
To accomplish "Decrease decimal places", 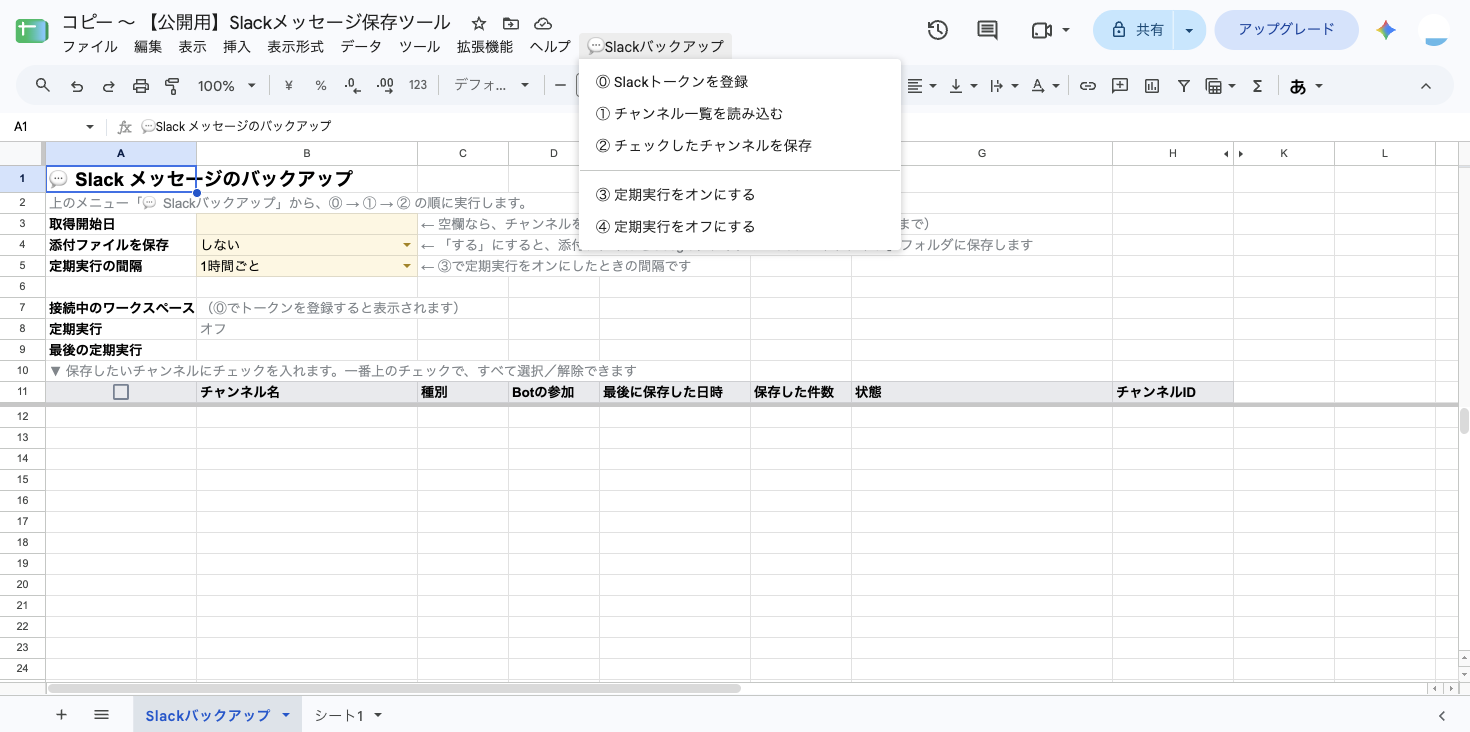I will (352, 86).
